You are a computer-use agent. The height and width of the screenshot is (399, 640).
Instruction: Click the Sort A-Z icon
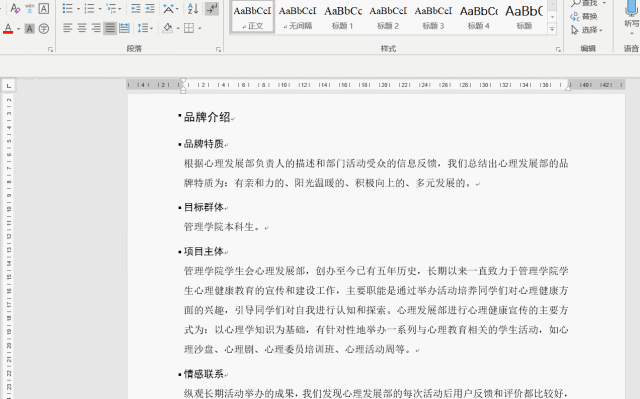pos(193,9)
